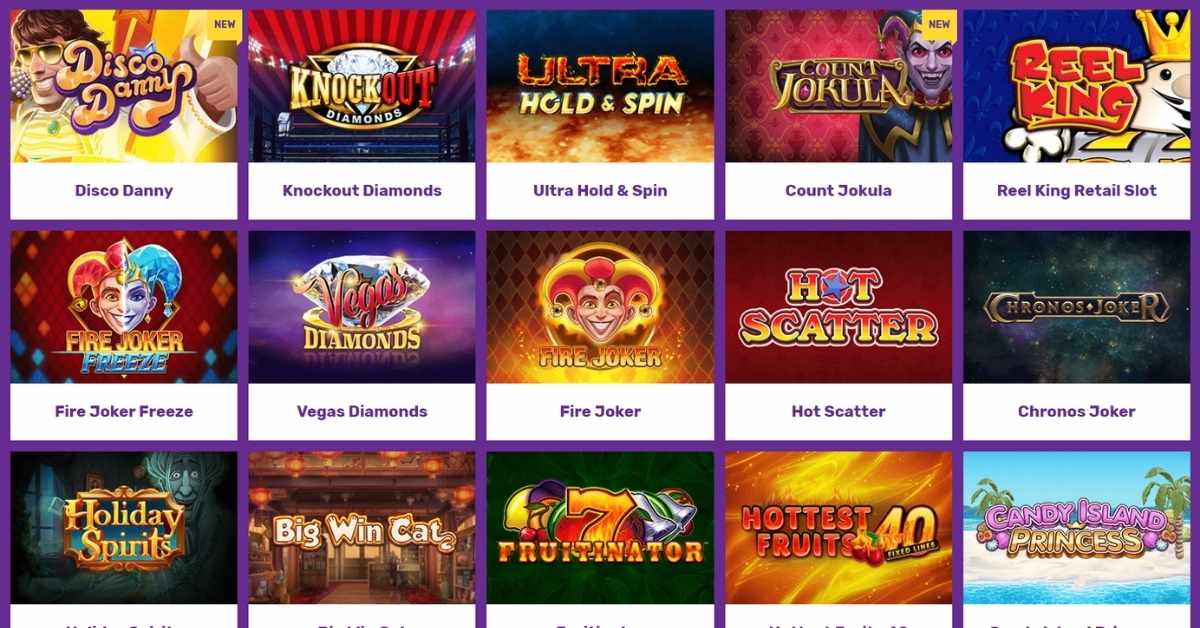Open the Count Jokula vampire artwork
The image size is (1200, 628).
click(838, 86)
